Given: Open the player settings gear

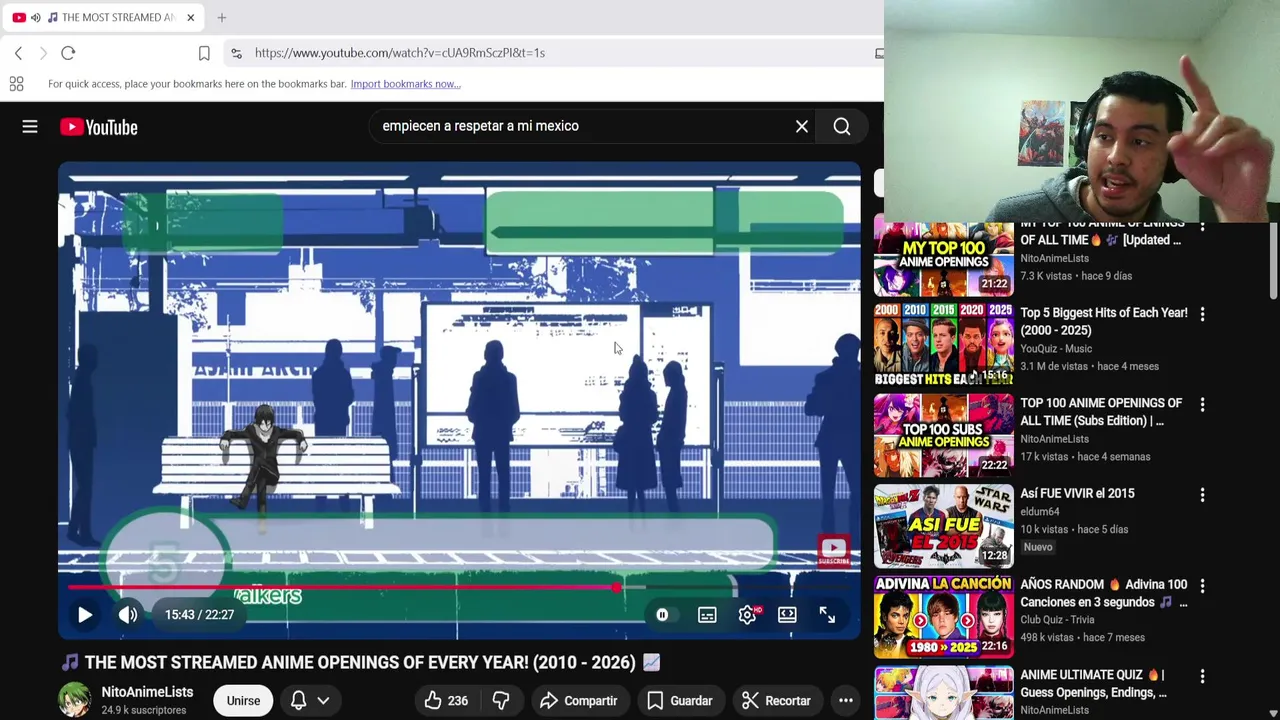Looking at the screenshot, I should pyautogui.click(x=747, y=615).
